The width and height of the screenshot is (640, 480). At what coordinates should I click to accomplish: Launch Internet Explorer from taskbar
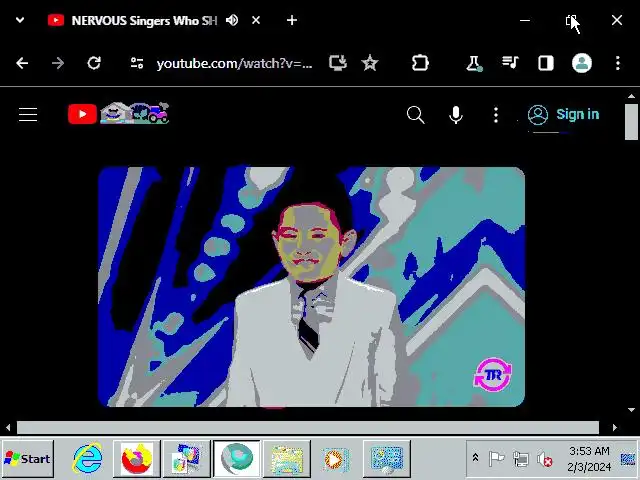(x=87, y=458)
